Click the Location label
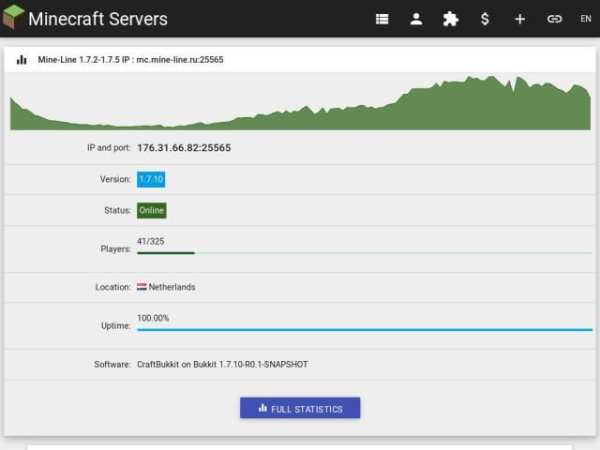 [x=113, y=287]
